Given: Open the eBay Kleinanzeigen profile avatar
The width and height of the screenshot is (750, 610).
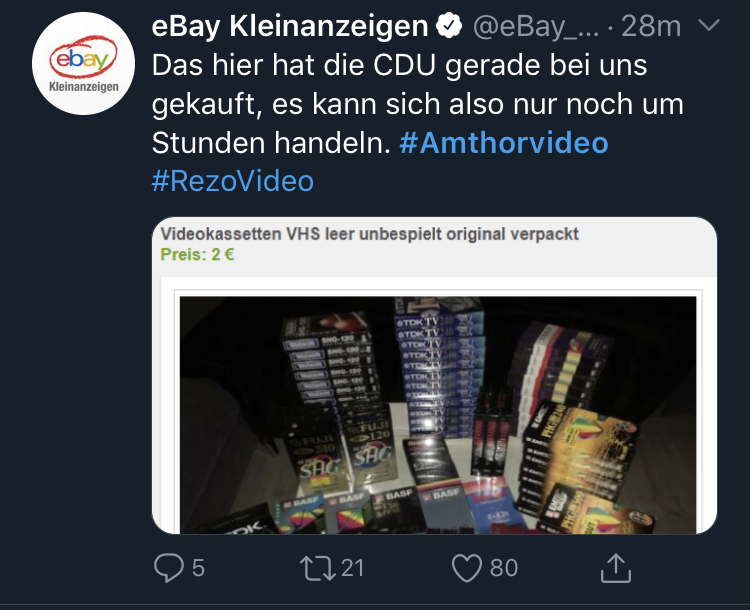Looking at the screenshot, I should click(83, 64).
